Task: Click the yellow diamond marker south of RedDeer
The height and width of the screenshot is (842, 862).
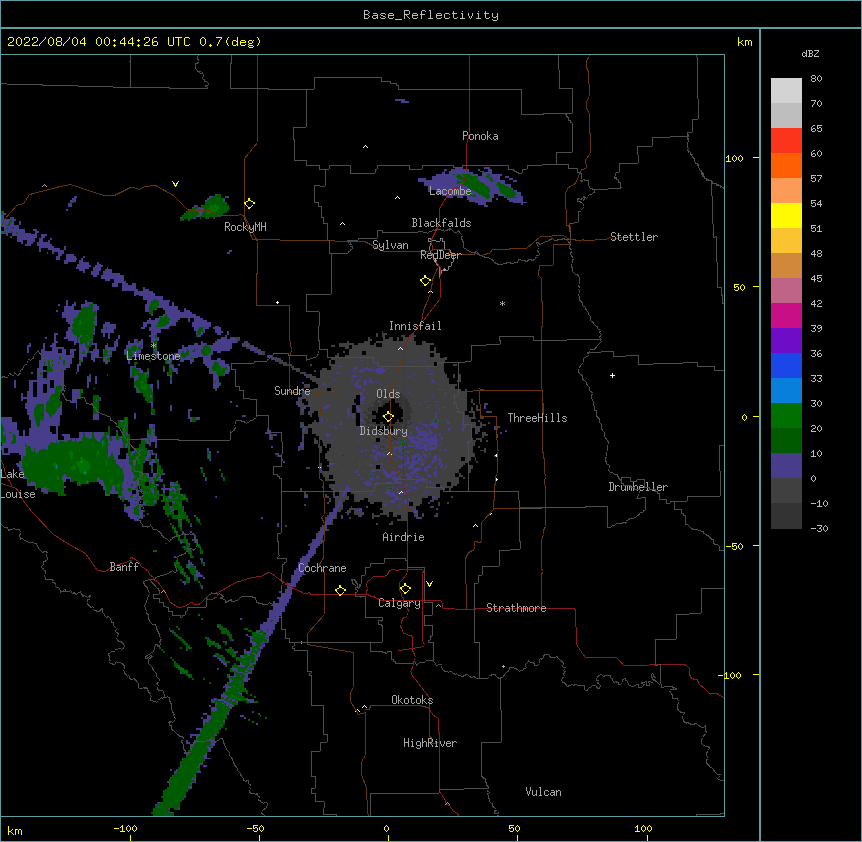Action: (x=426, y=280)
